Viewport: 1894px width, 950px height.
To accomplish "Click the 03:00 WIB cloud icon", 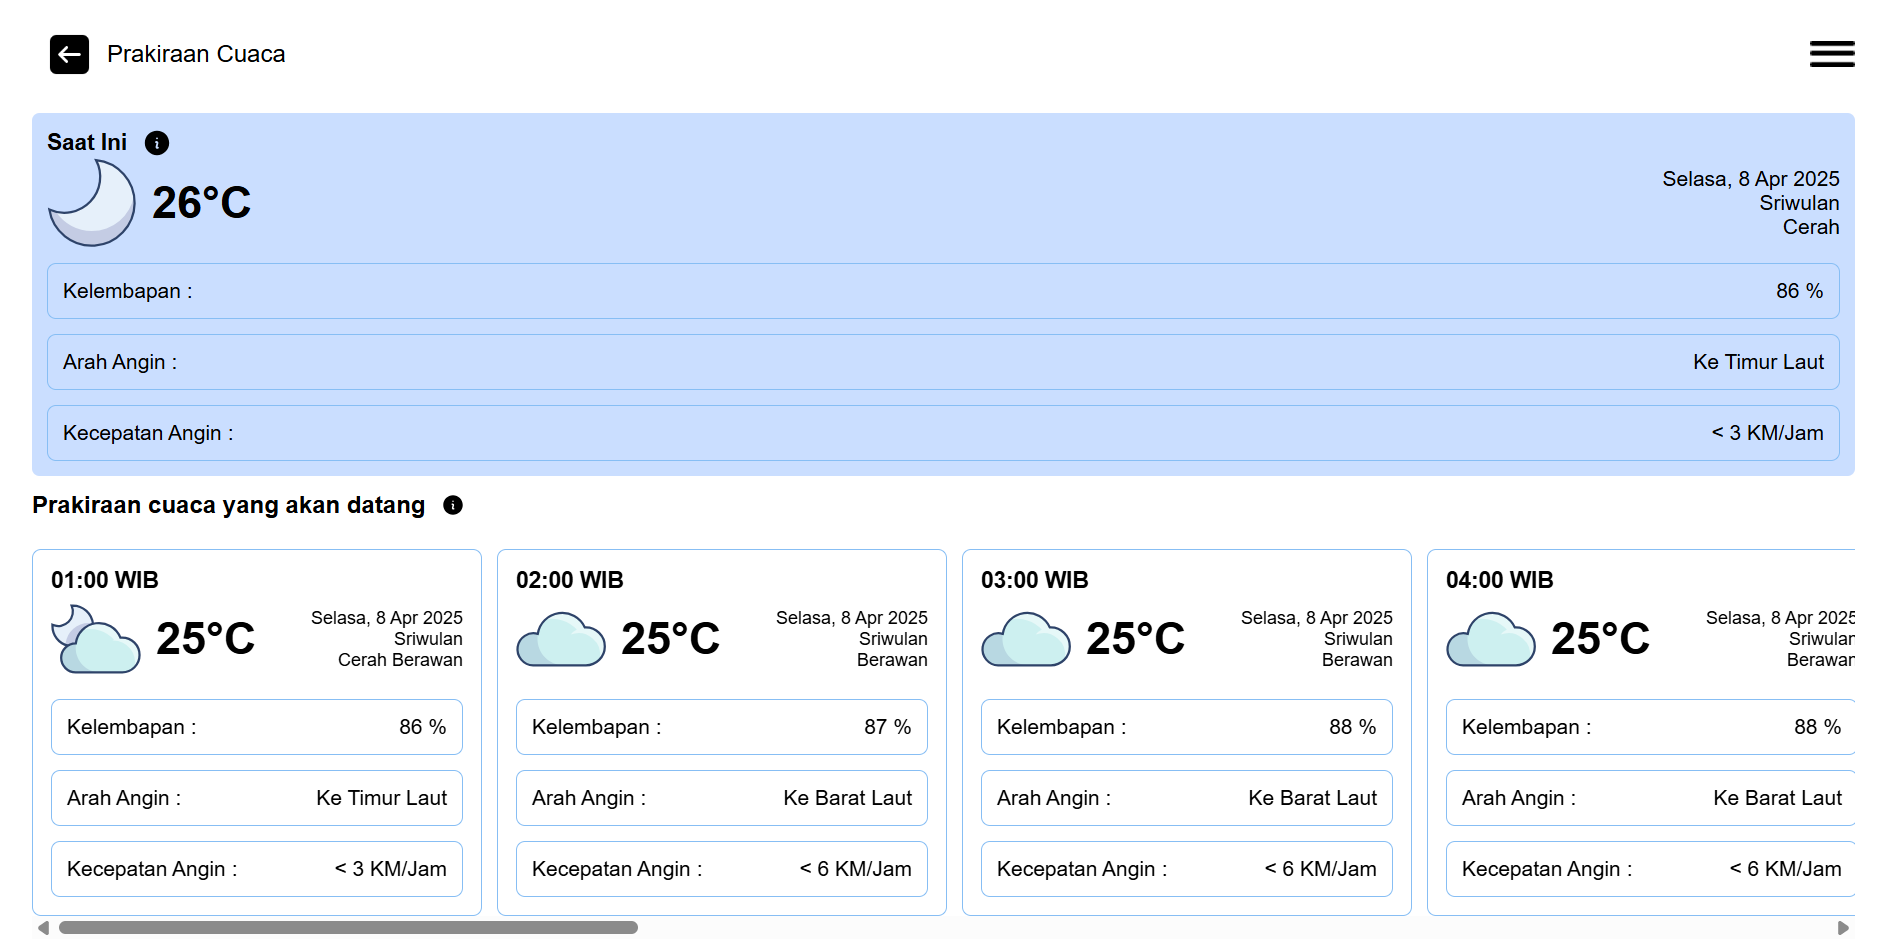I will pos(1026,639).
